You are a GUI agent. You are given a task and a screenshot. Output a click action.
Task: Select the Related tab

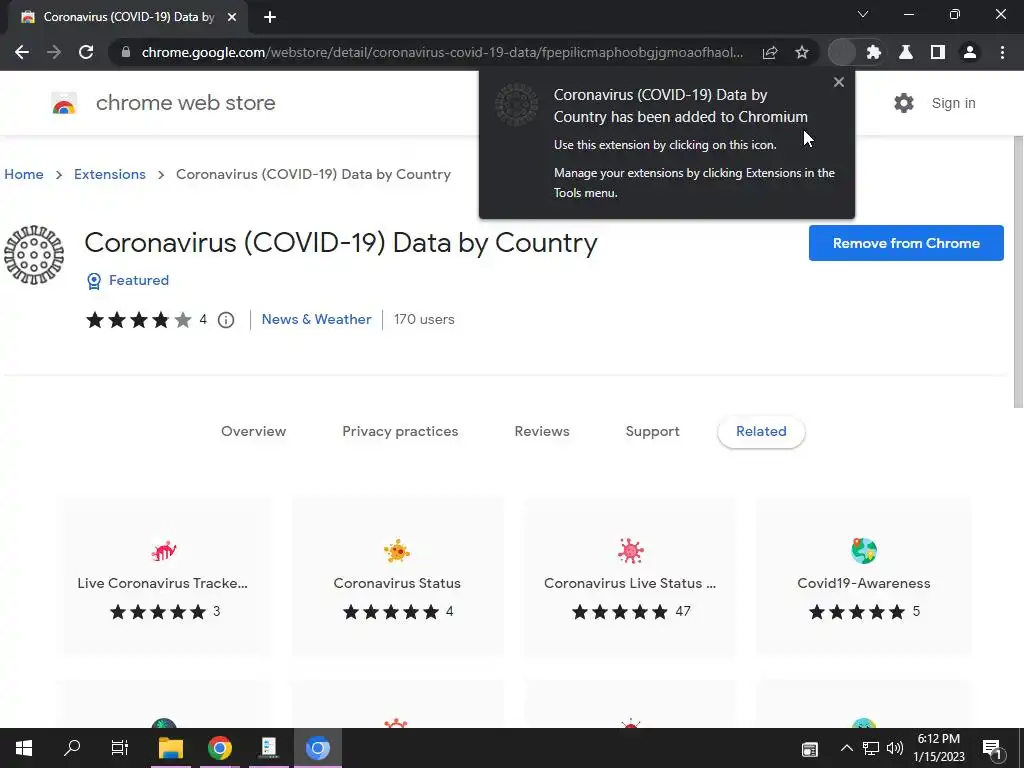(761, 432)
